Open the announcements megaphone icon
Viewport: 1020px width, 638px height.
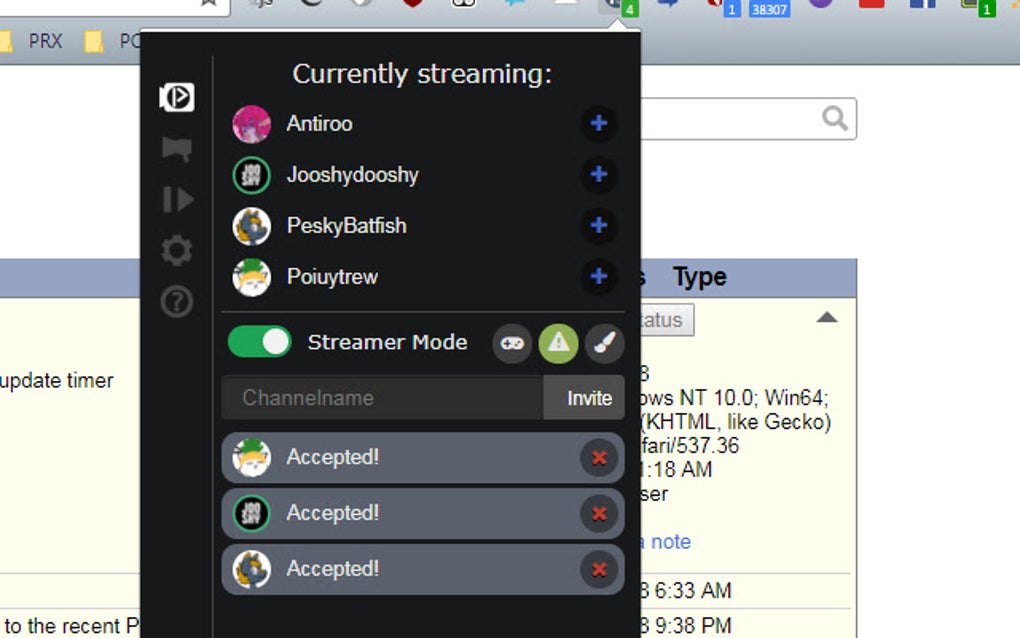(175, 148)
